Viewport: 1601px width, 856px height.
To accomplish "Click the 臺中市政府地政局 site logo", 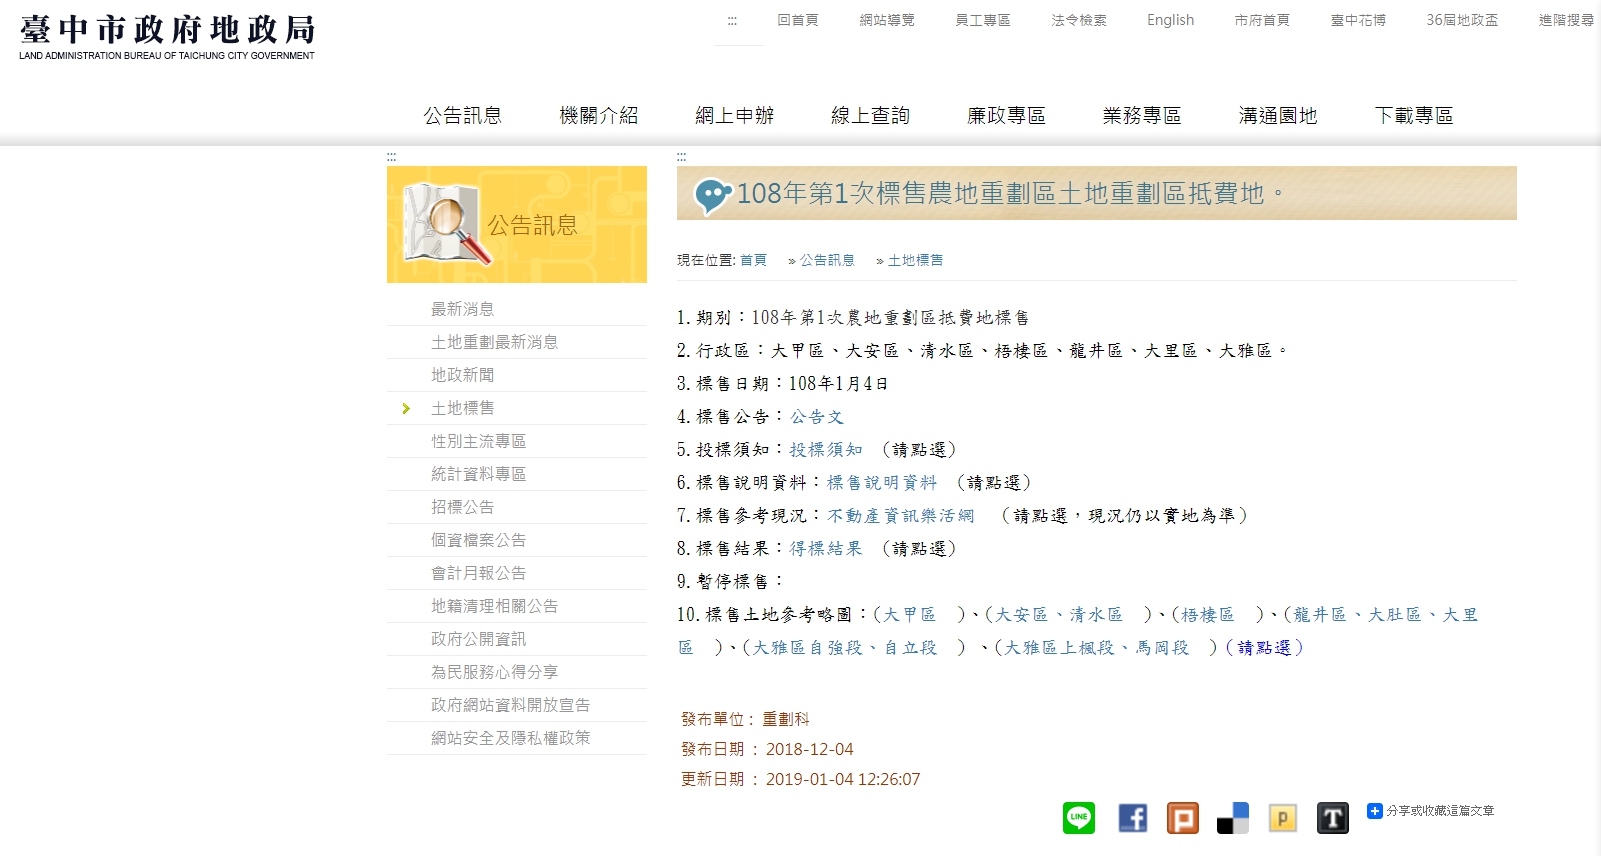I will pos(167,37).
